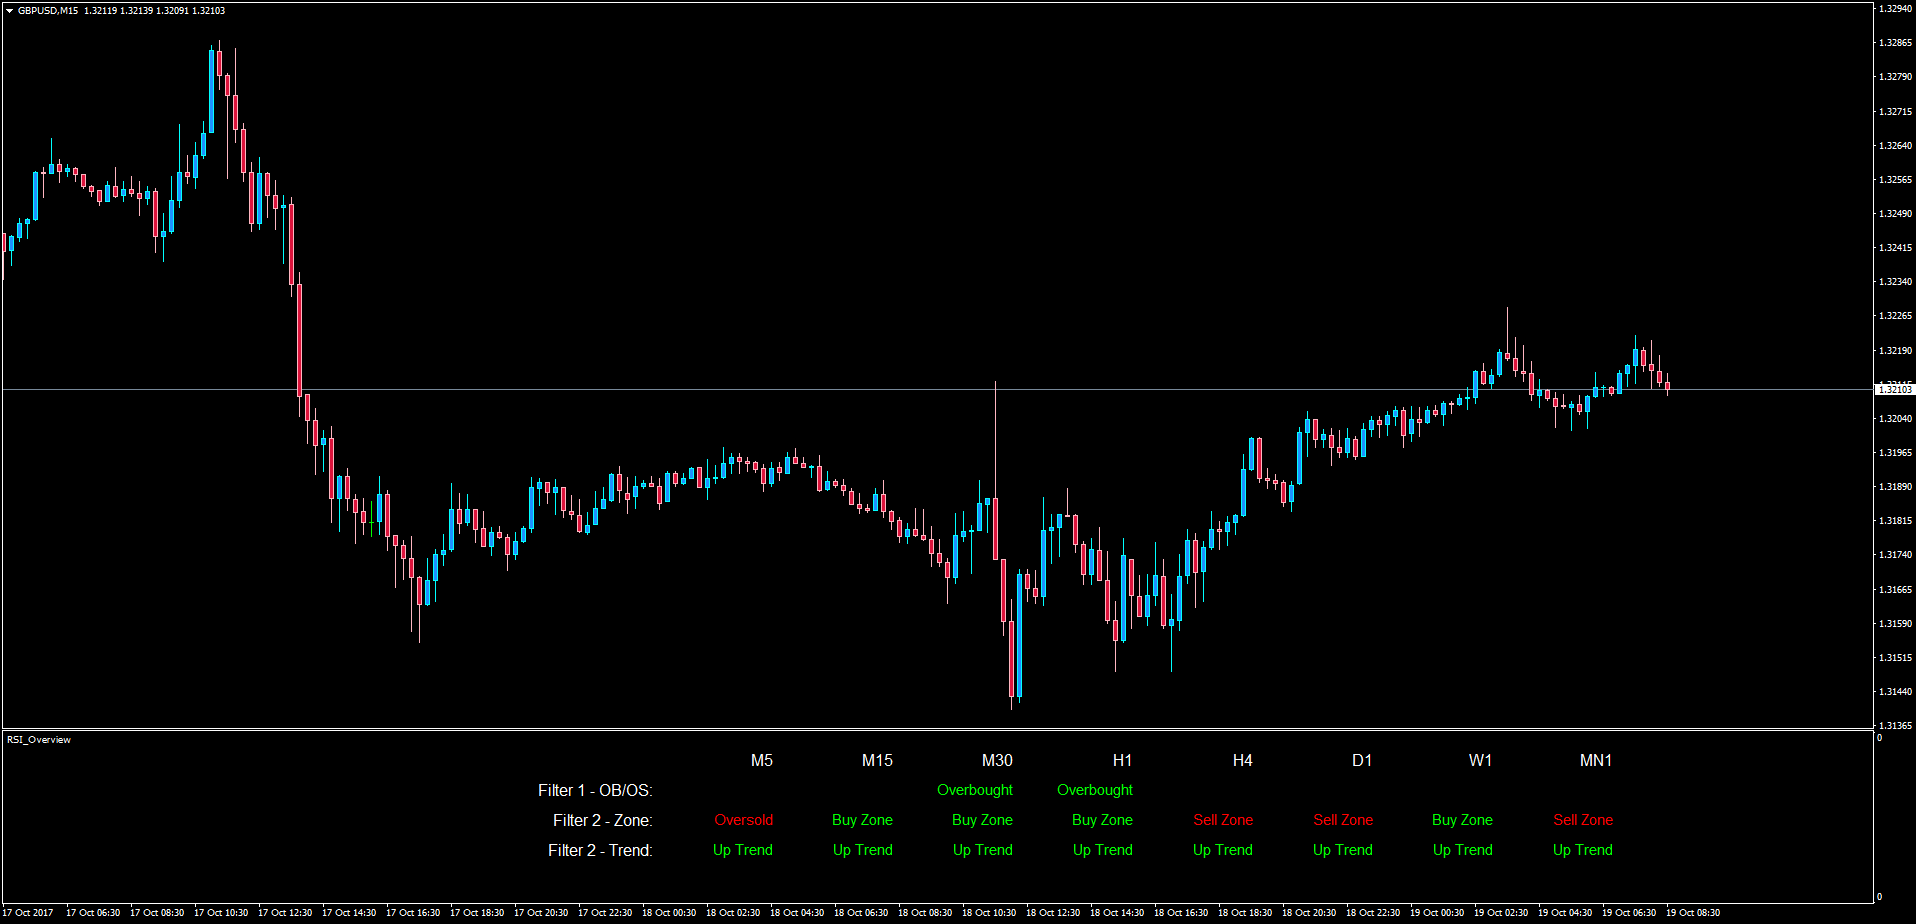
Task: Click the Overbought value under M30
Action: (975, 790)
